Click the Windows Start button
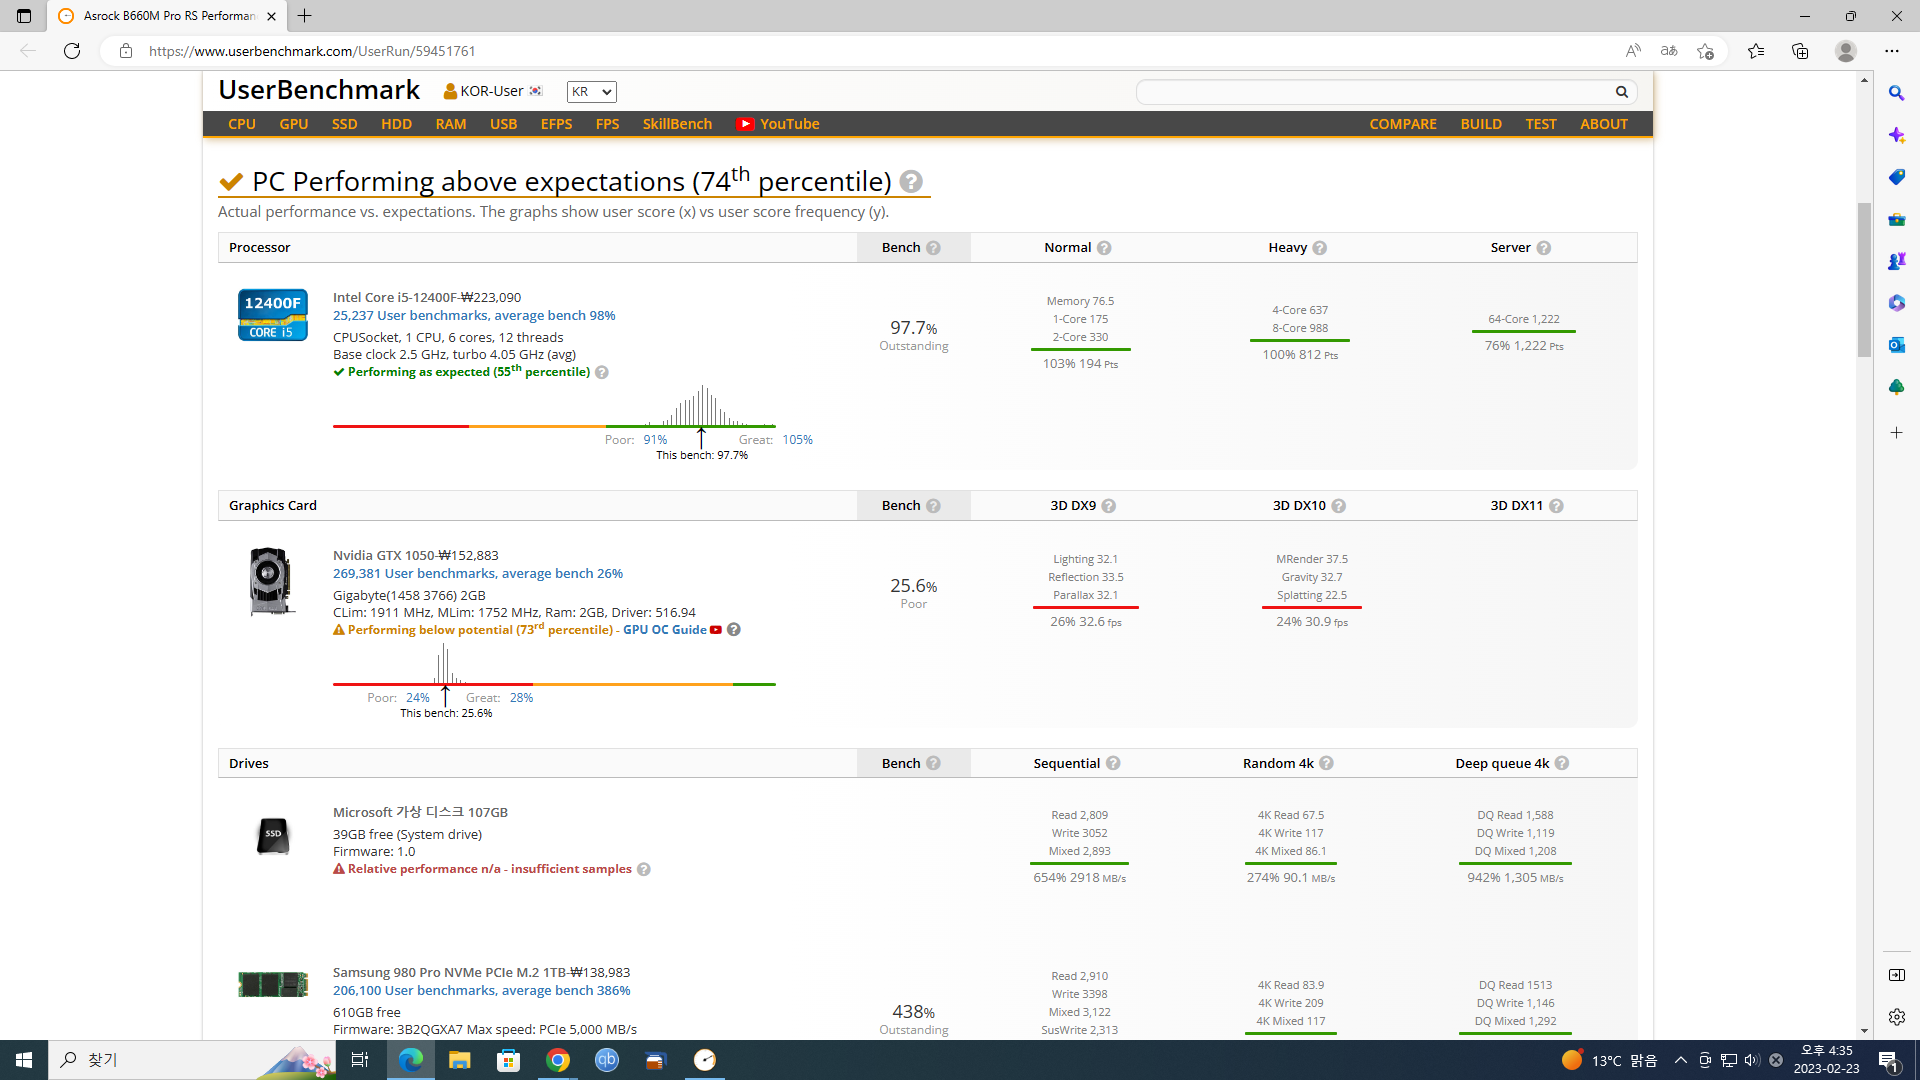 tap(24, 1060)
